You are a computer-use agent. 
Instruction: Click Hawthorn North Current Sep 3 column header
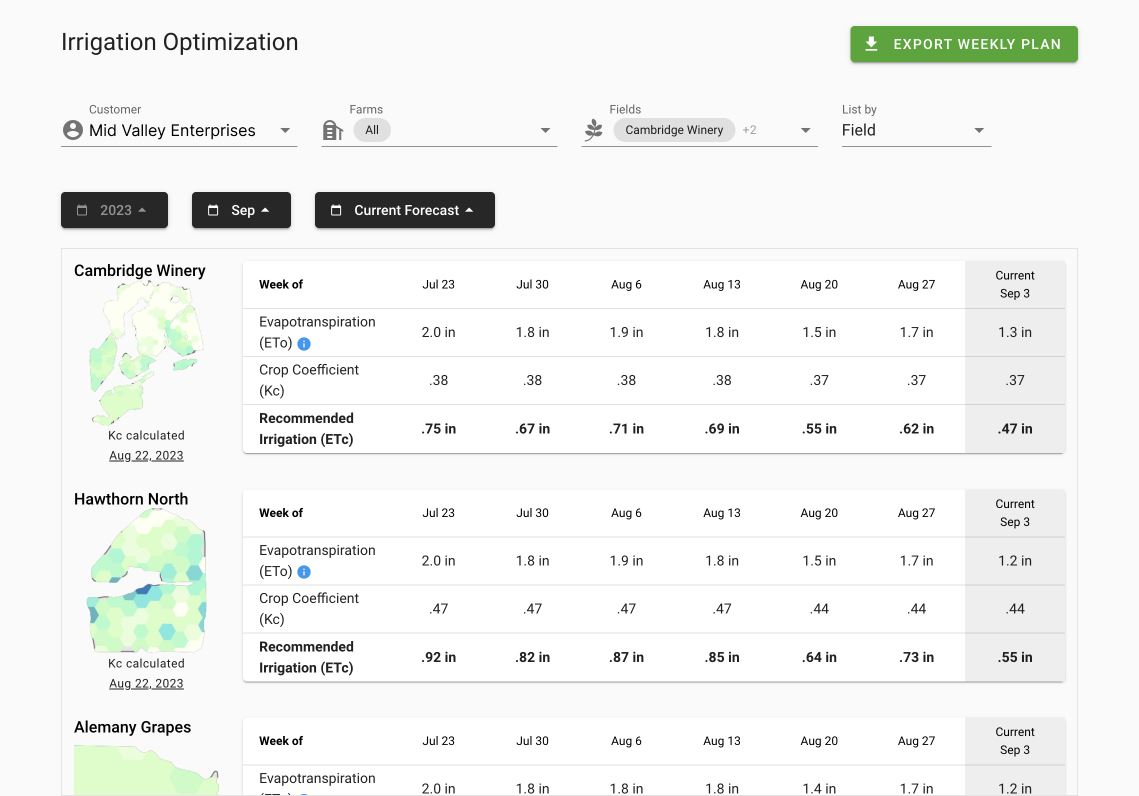(x=1015, y=513)
